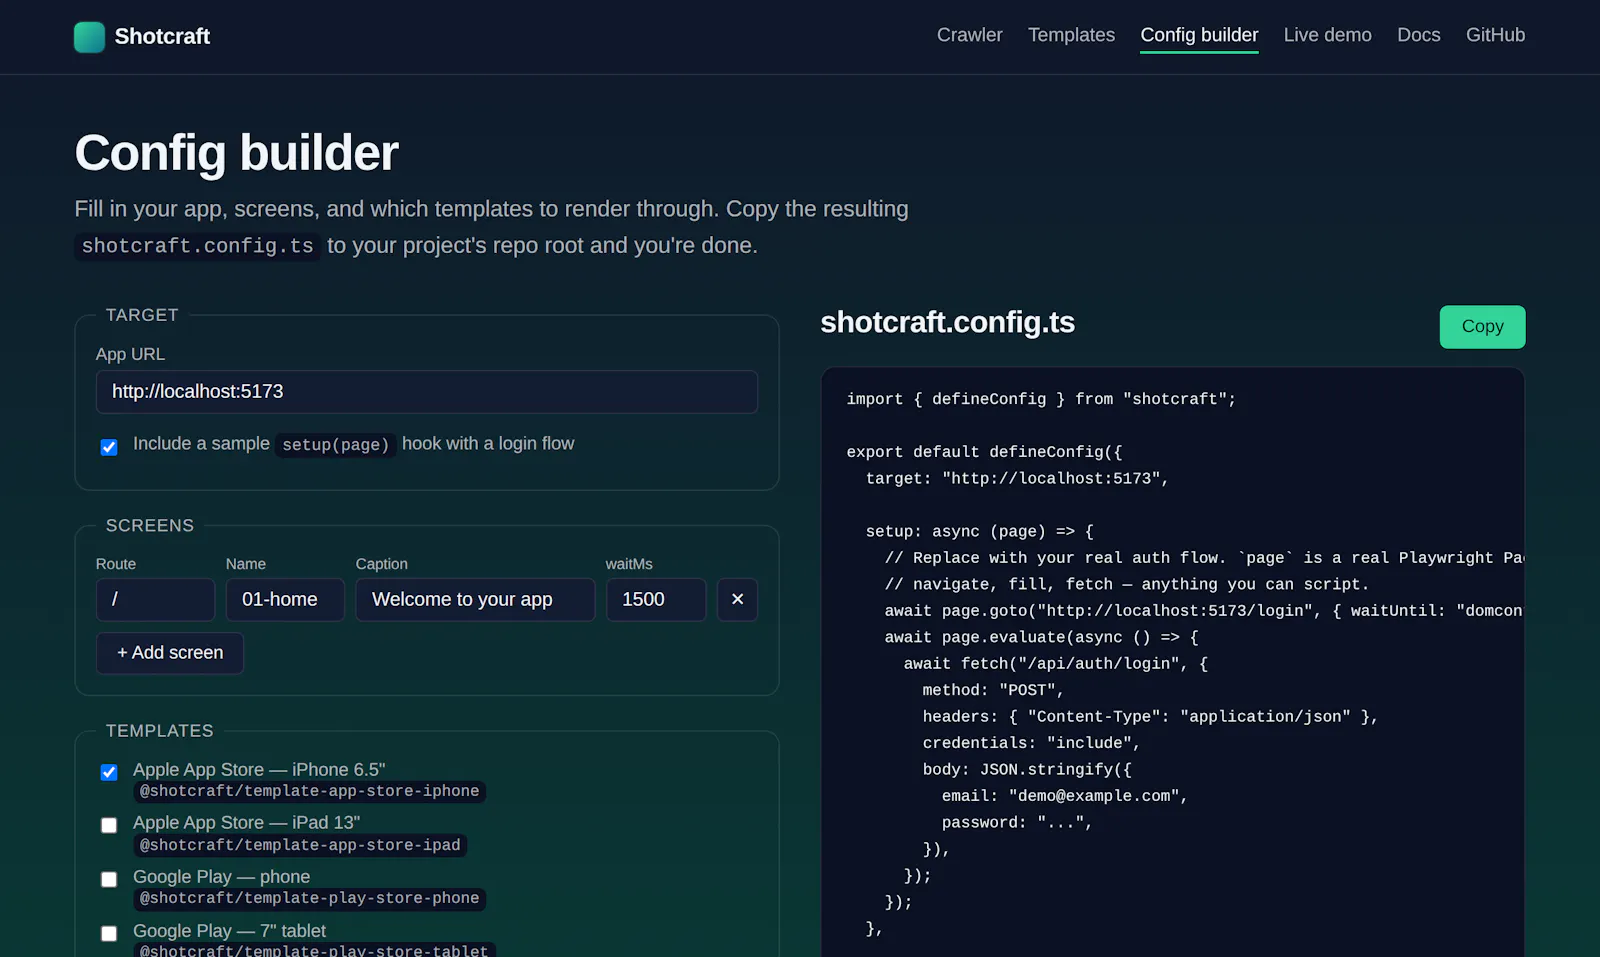
Task: Enable Apple App Store iPad 13" template
Action: pyautogui.click(x=109, y=825)
